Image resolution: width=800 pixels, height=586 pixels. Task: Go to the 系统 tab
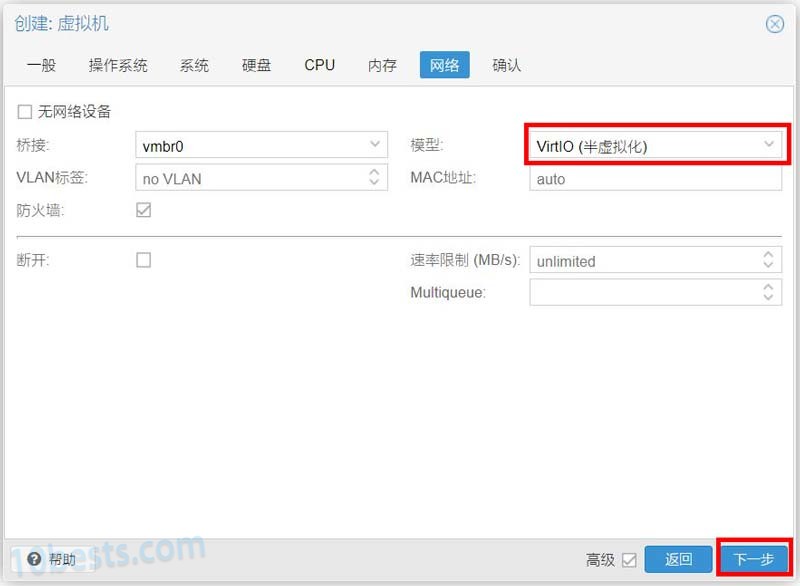194,65
